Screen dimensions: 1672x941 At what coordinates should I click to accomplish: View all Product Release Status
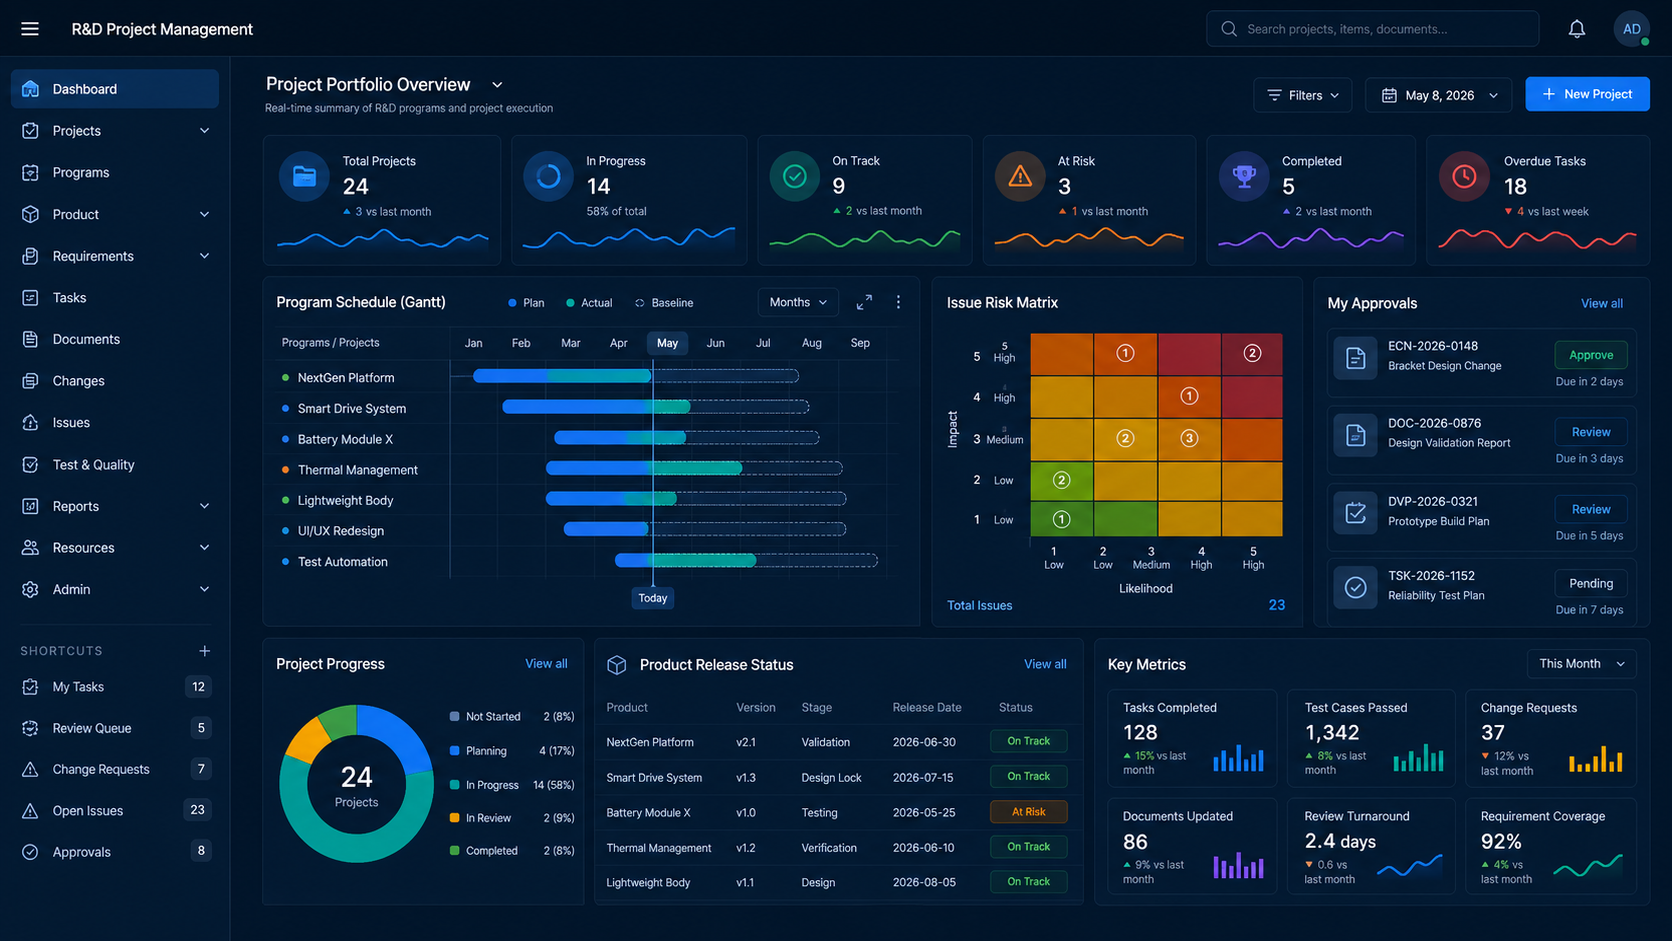click(1045, 664)
